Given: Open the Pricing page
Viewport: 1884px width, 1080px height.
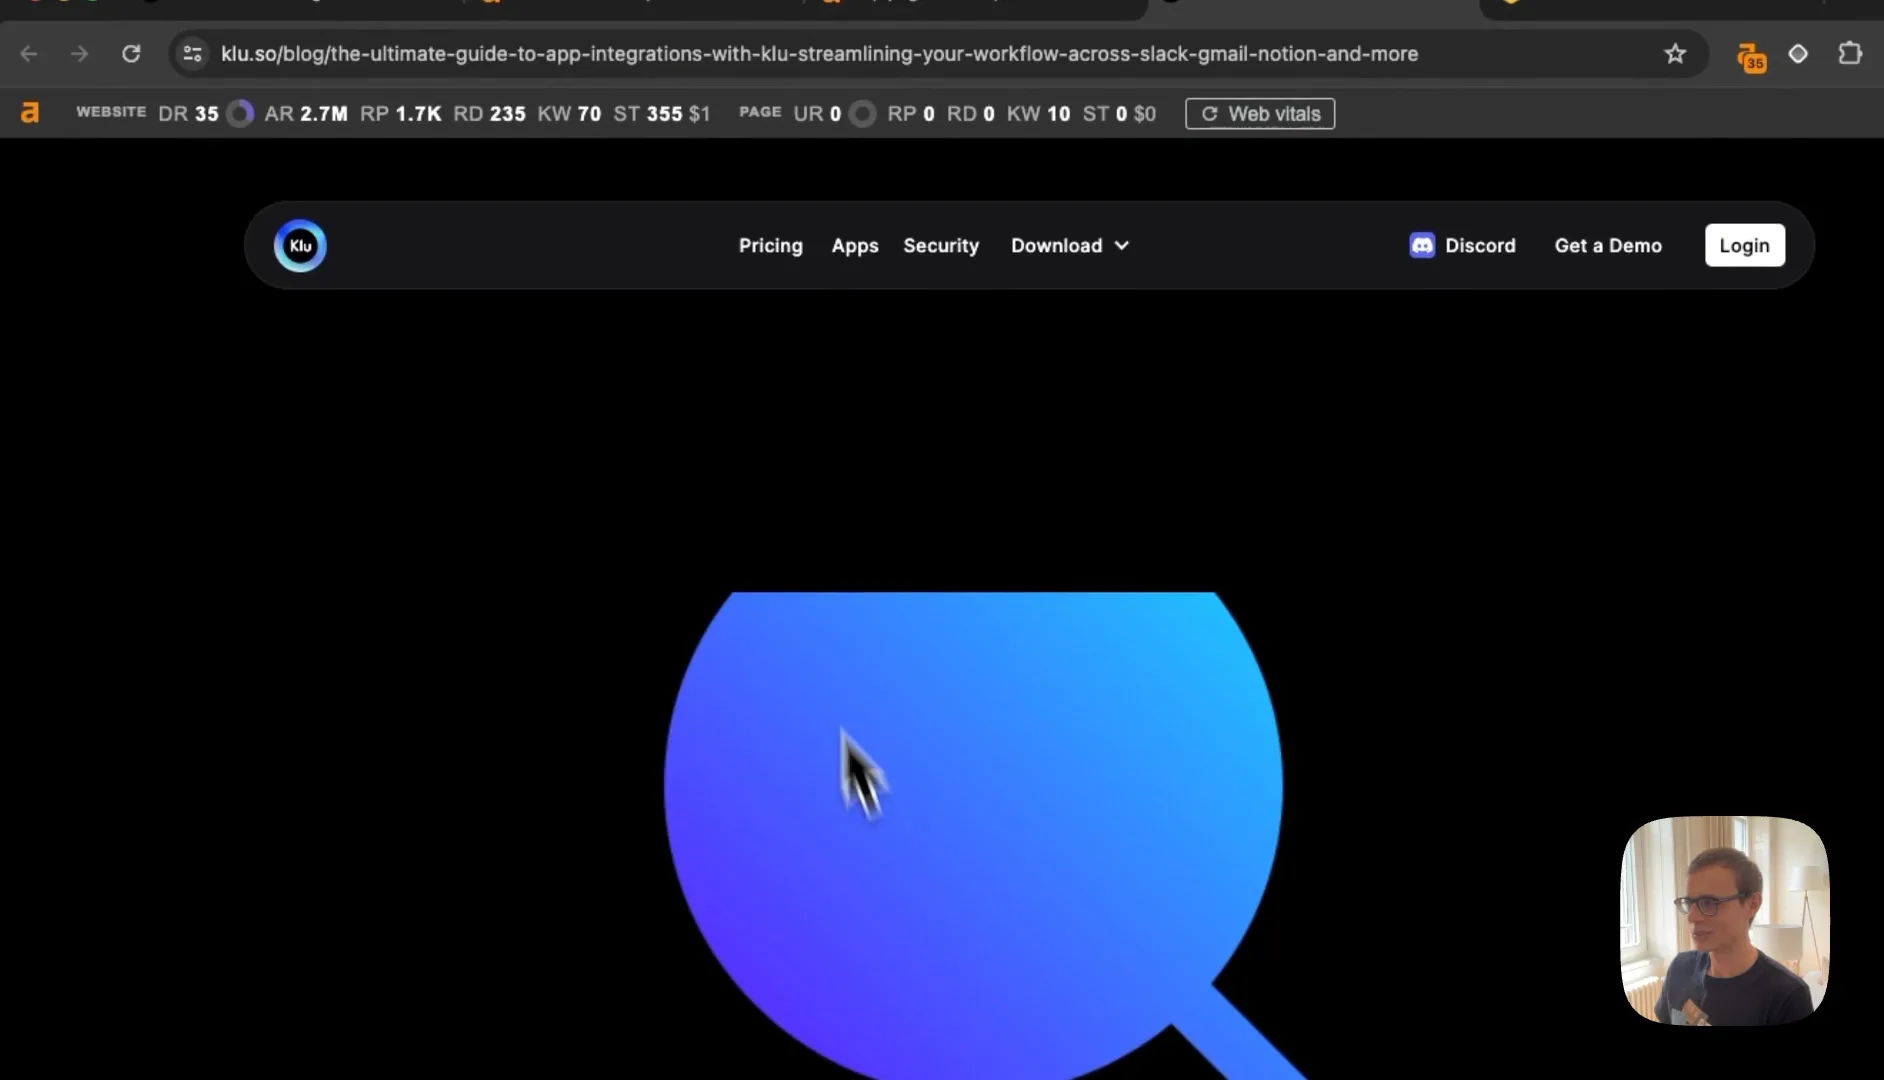Looking at the screenshot, I should click(x=770, y=246).
